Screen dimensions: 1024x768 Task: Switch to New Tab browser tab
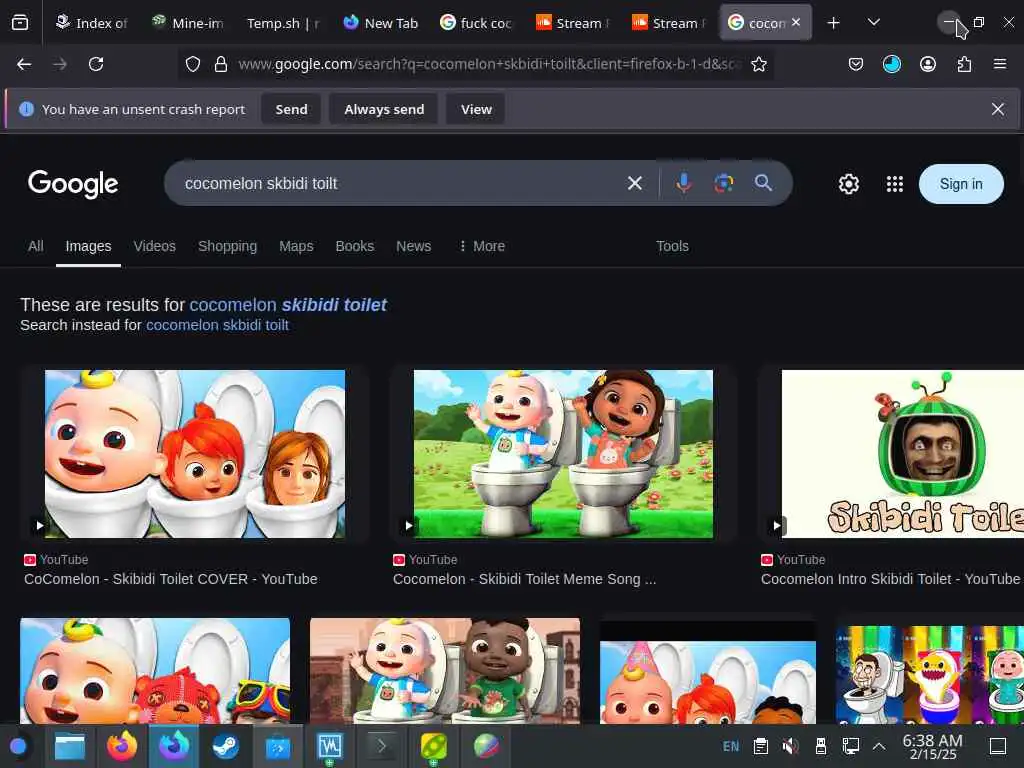[x=380, y=23]
